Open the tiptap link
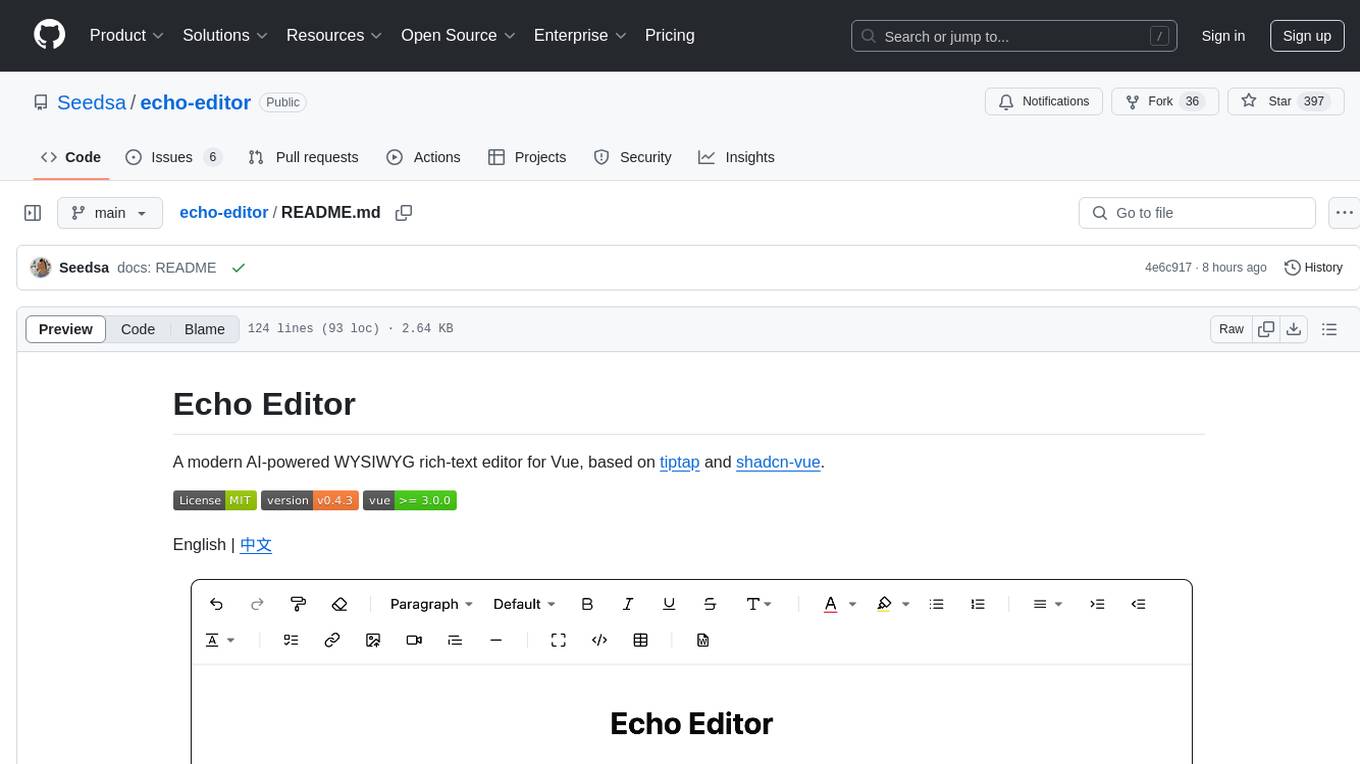This screenshot has width=1360, height=764. click(680, 462)
